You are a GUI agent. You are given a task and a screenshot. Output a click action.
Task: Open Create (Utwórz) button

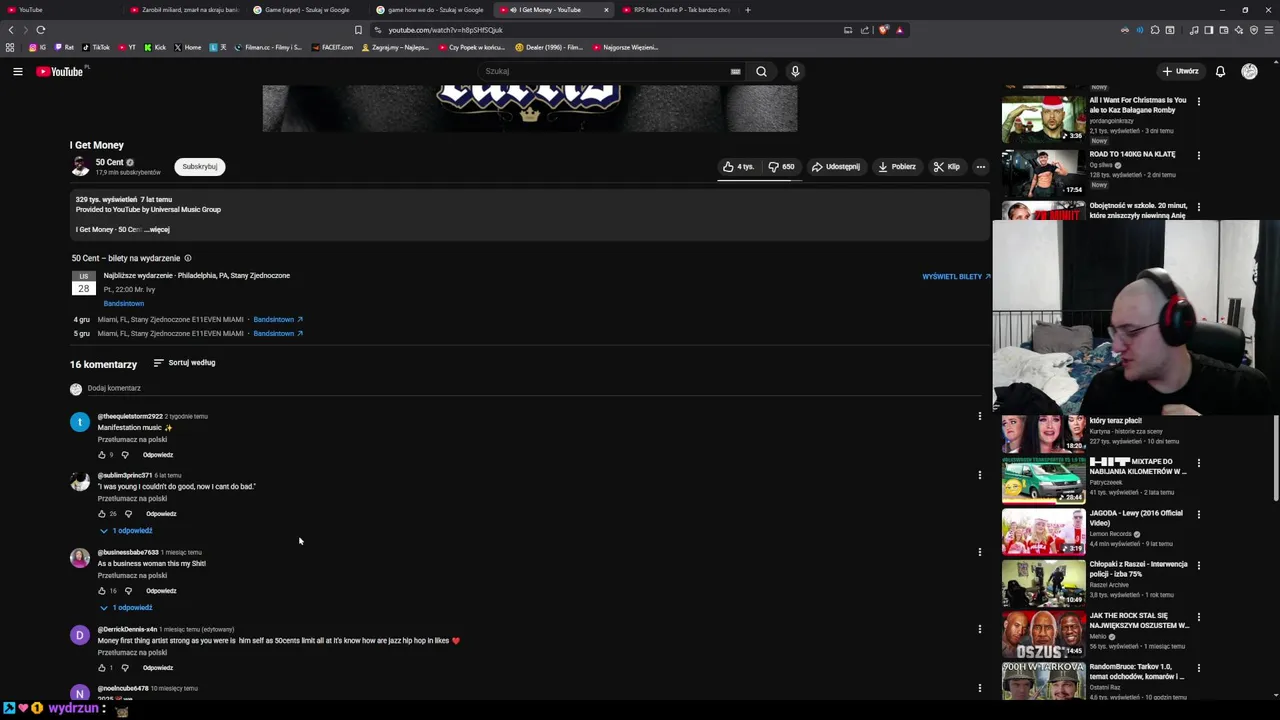(1181, 71)
